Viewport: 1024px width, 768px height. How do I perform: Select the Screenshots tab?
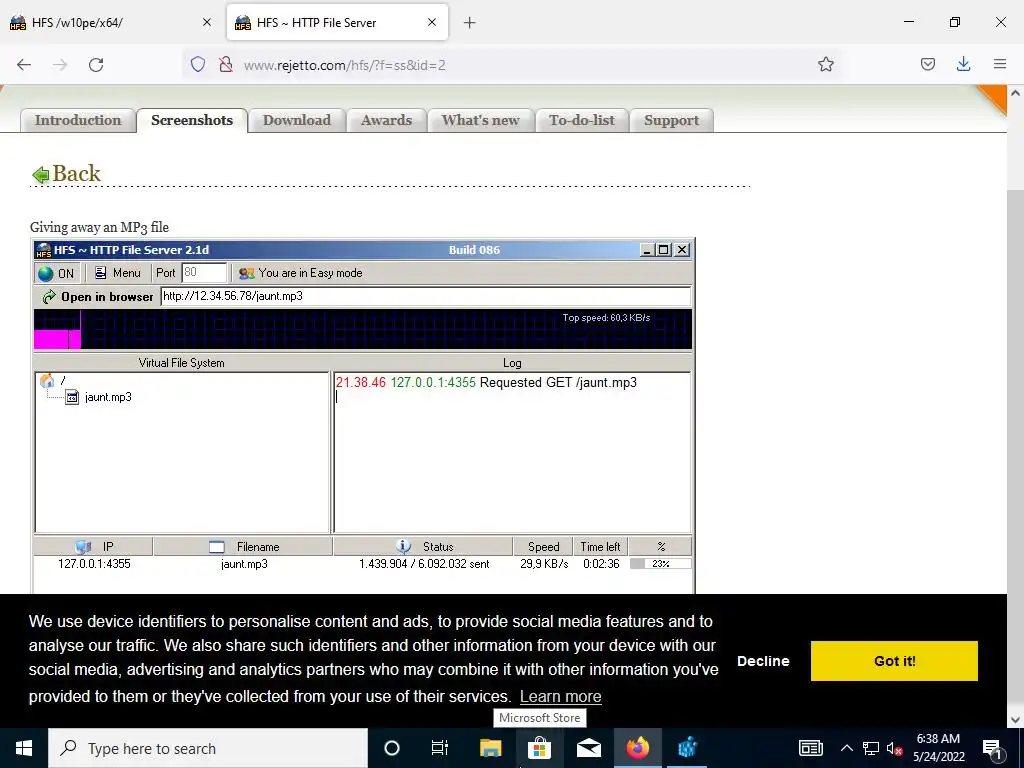point(192,120)
